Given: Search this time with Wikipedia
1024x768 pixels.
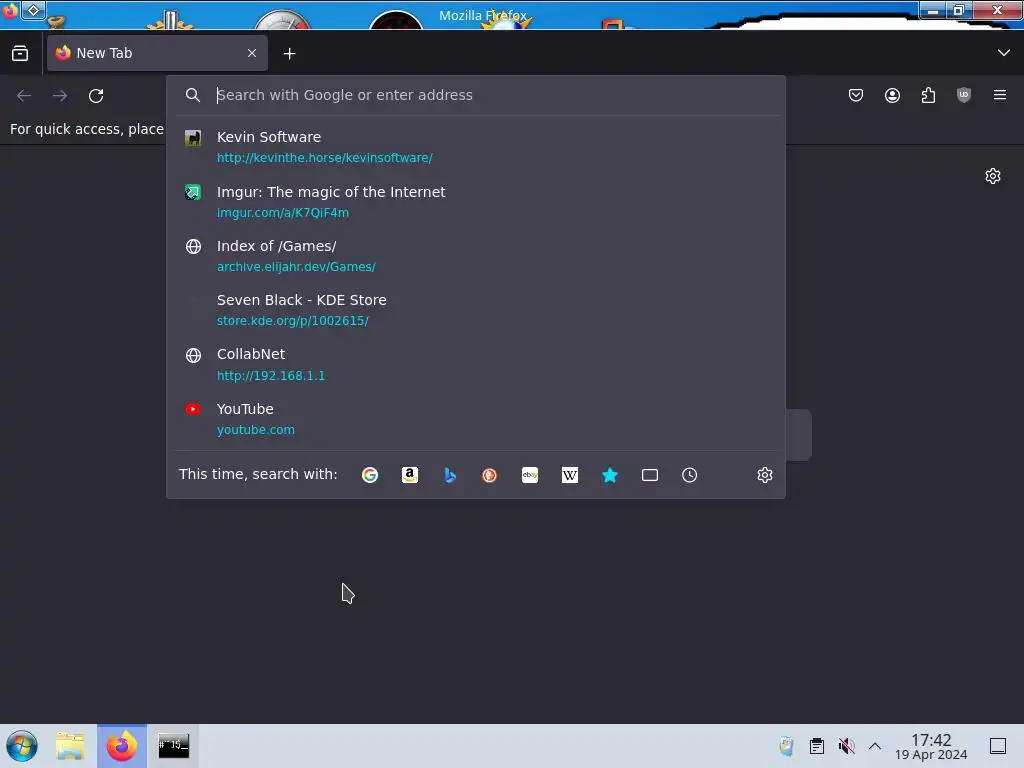Looking at the screenshot, I should [x=569, y=475].
